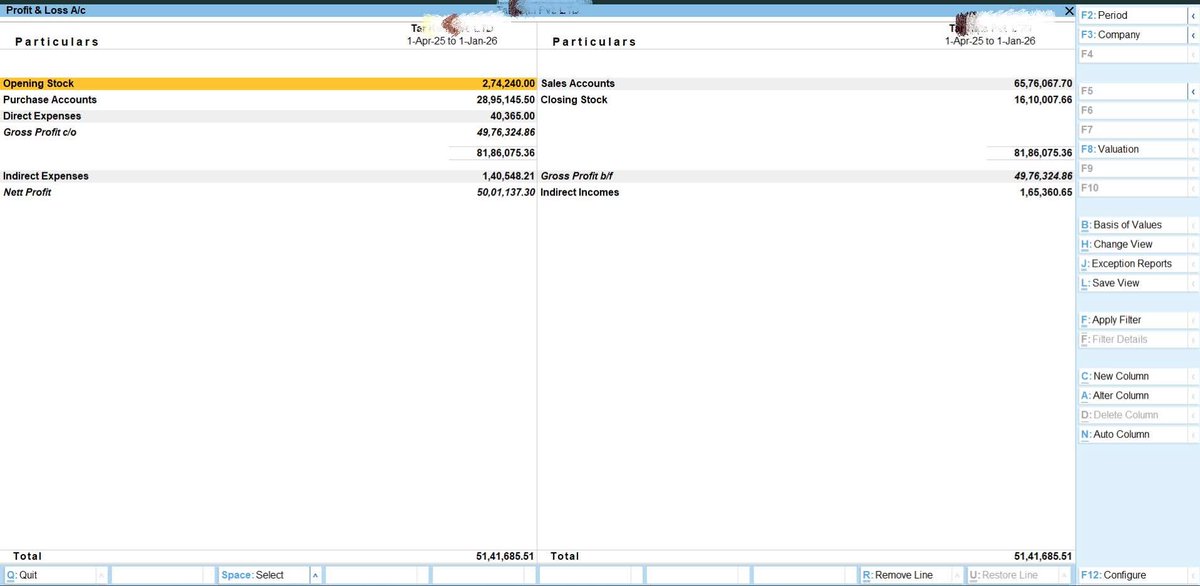Image resolution: width=1200 pixels, height=586 pixels.
Task: Expand chevron next to F8 Valuation
Action: 1193,149
